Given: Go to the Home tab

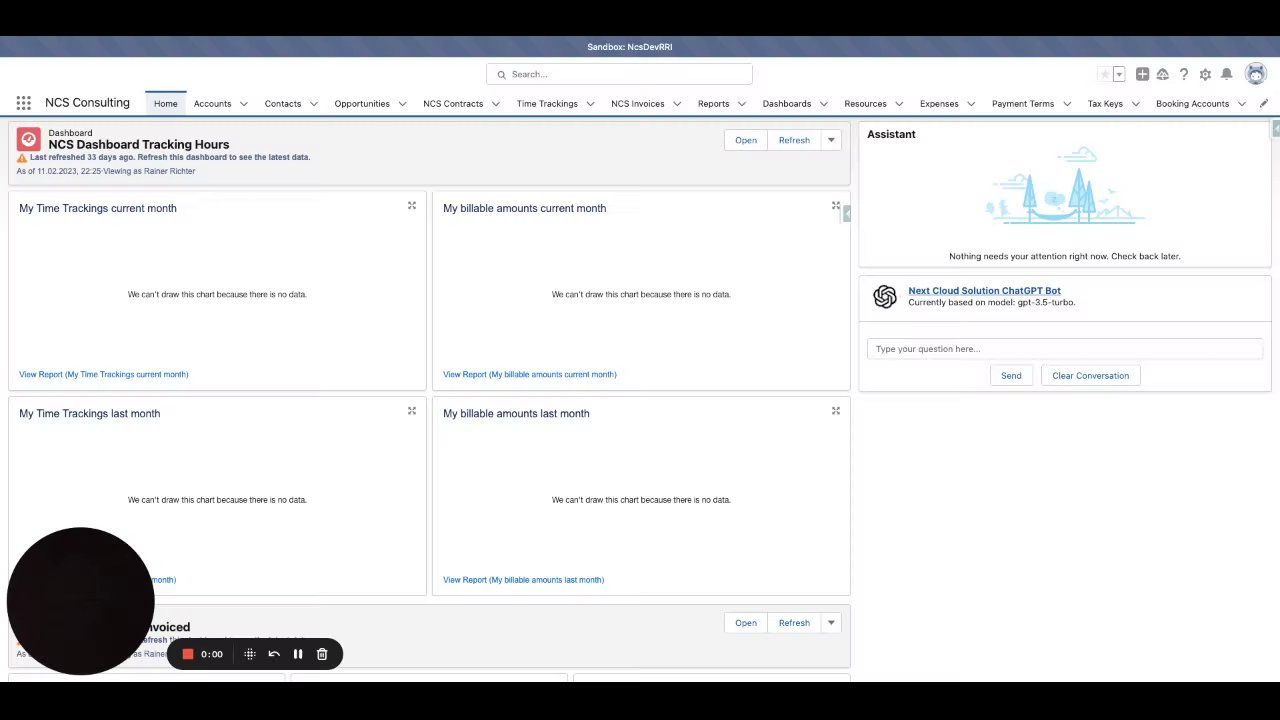Looking at the screenshot, I should 166,104.
